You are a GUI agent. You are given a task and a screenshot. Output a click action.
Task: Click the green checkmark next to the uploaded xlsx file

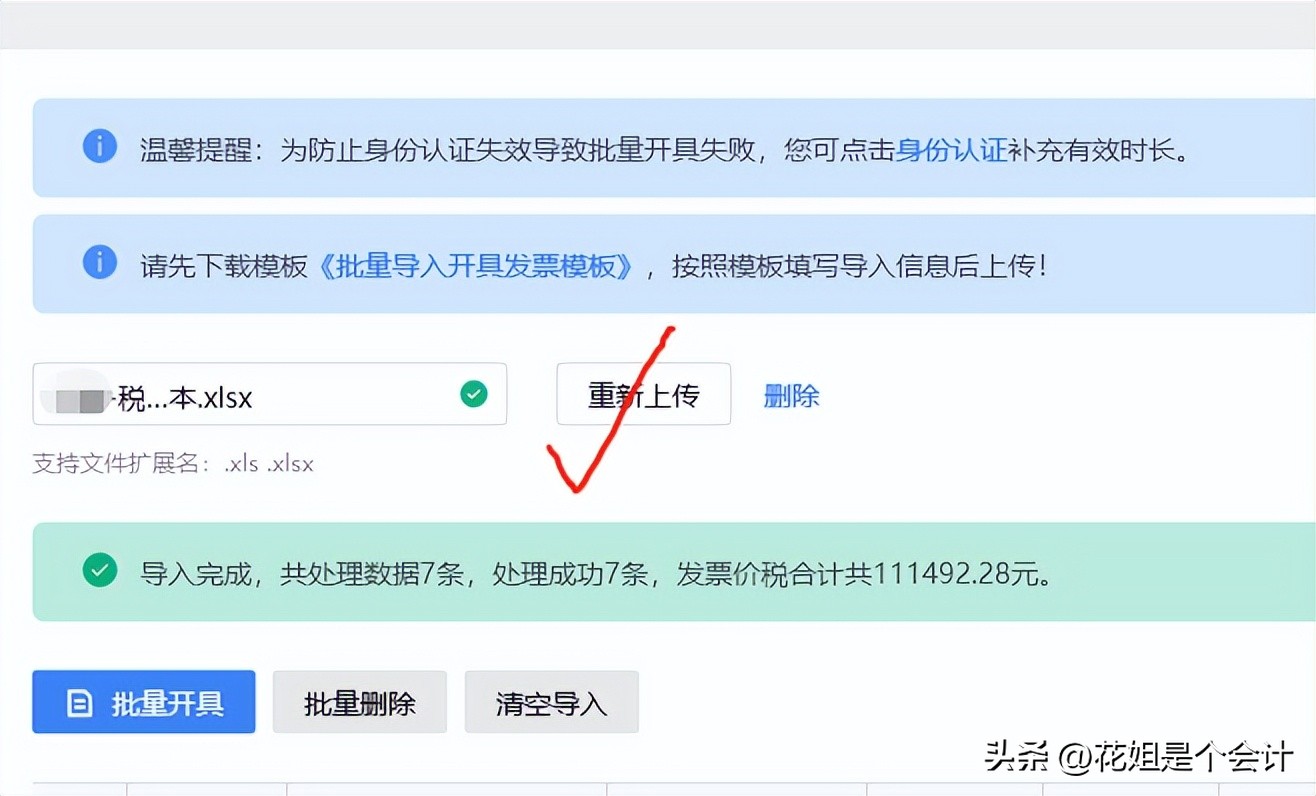tap(474, 394)
